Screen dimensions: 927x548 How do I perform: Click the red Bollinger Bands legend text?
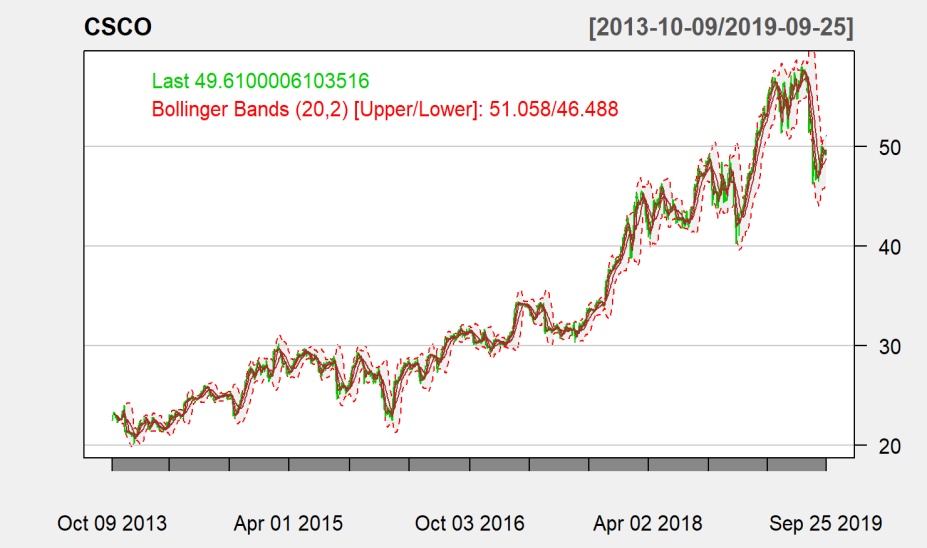coord(385,107)
